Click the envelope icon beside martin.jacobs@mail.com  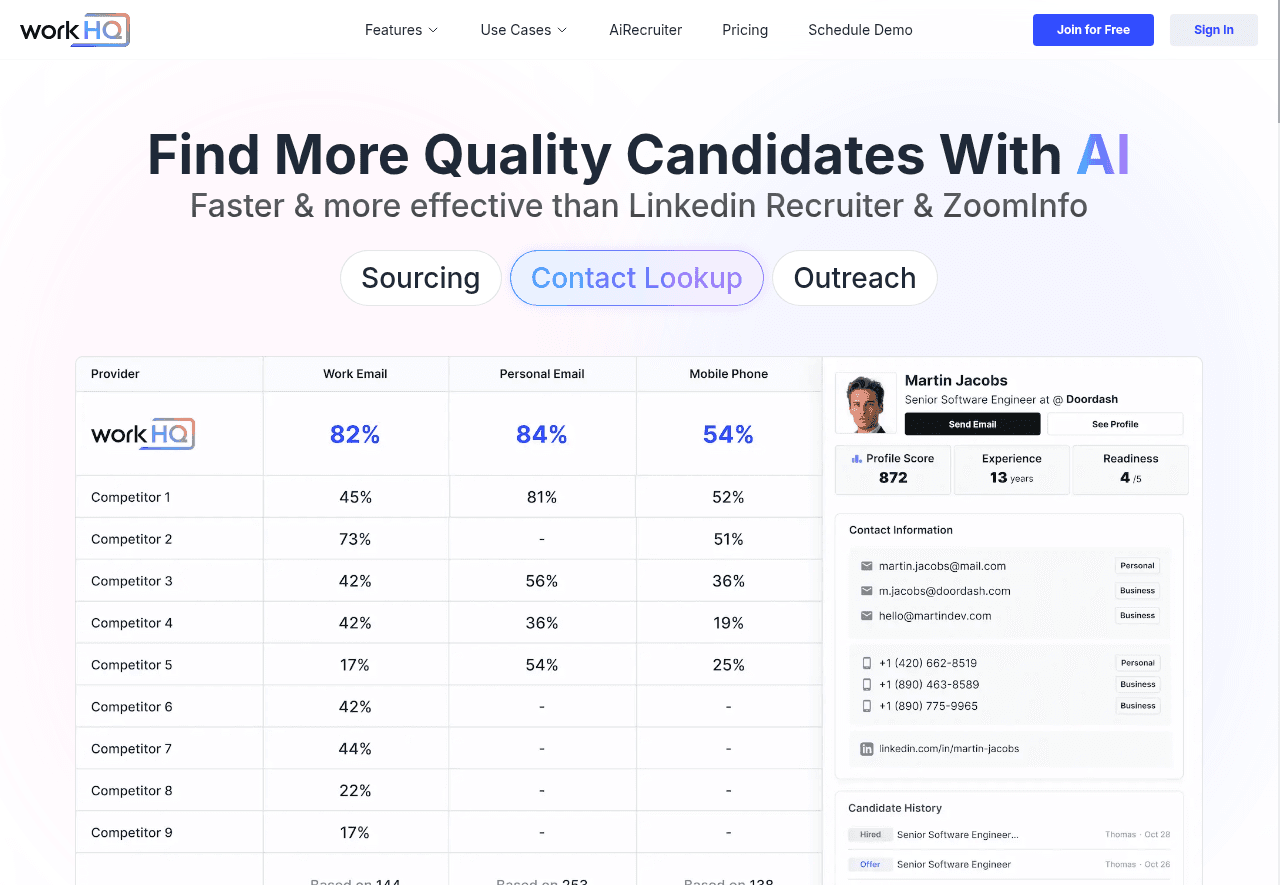[867, 566]
